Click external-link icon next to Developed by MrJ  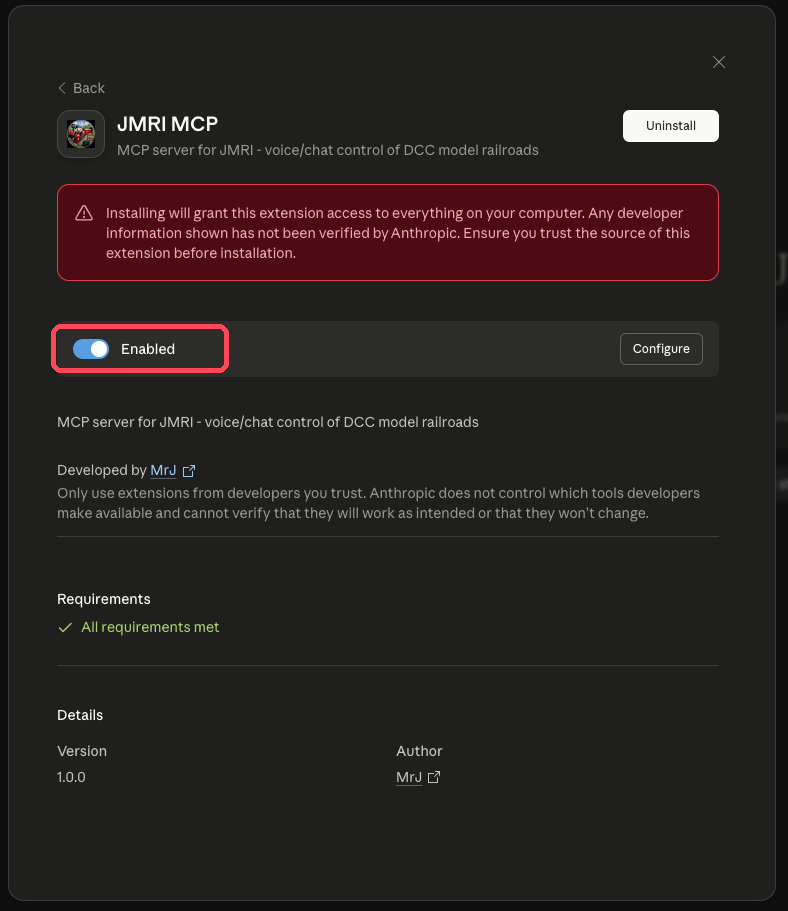(x=189, y=471)
